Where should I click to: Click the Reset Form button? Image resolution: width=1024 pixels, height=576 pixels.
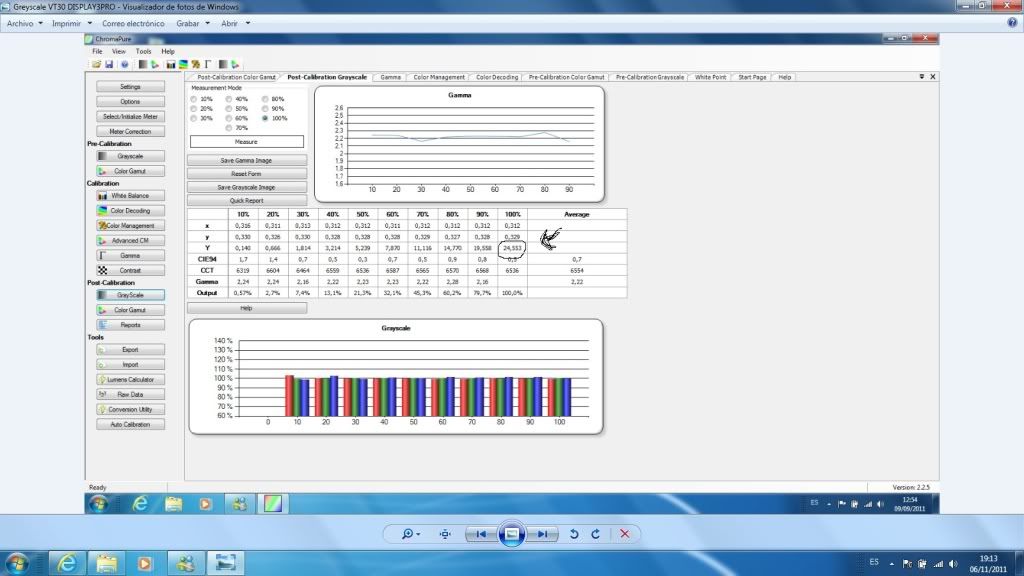click(246, 174)
